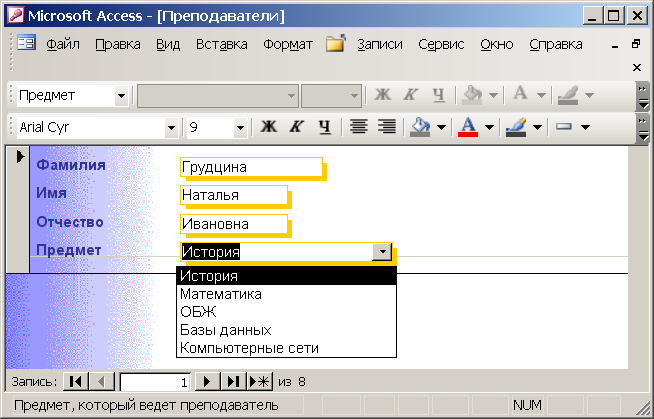Select ОБЖ in dropdown list

pyautogui.click(x=287, y=312)
